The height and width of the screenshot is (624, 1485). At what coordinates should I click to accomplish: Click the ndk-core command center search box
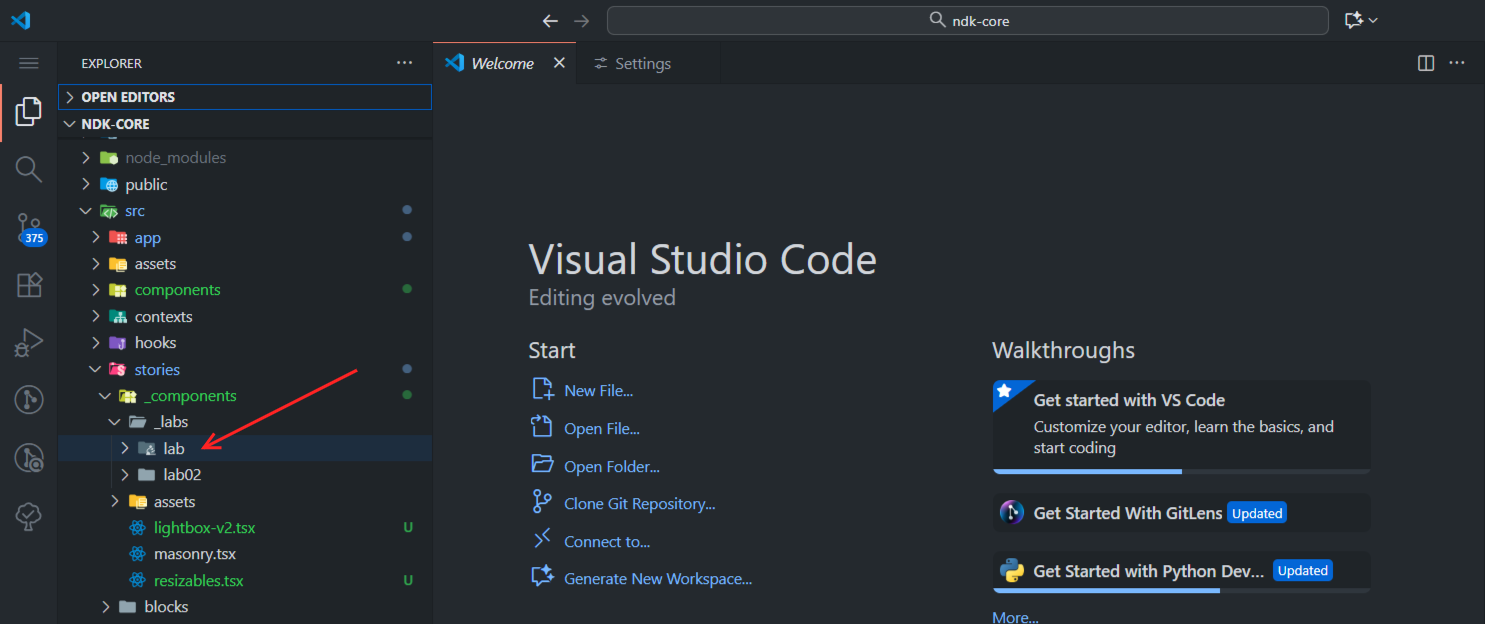(x=967, y=21)
